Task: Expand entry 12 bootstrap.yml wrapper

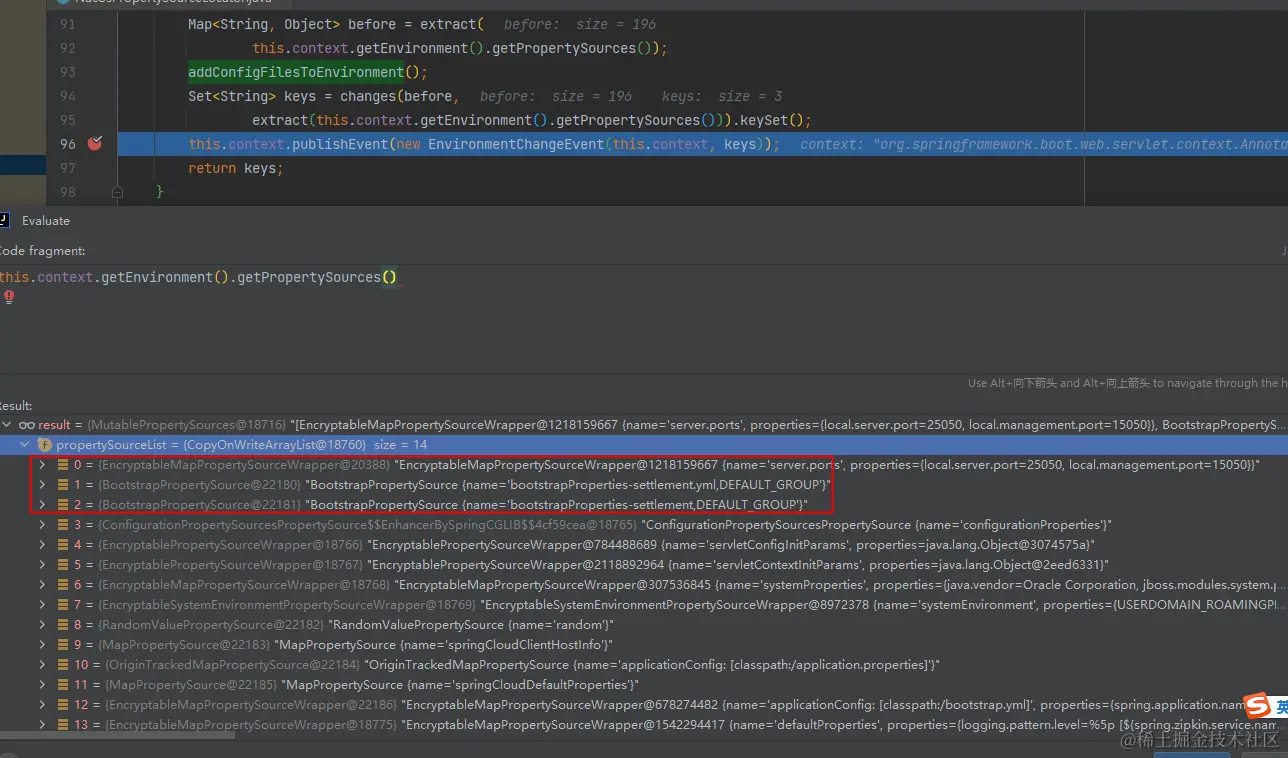Action: (x=42, y=705)
